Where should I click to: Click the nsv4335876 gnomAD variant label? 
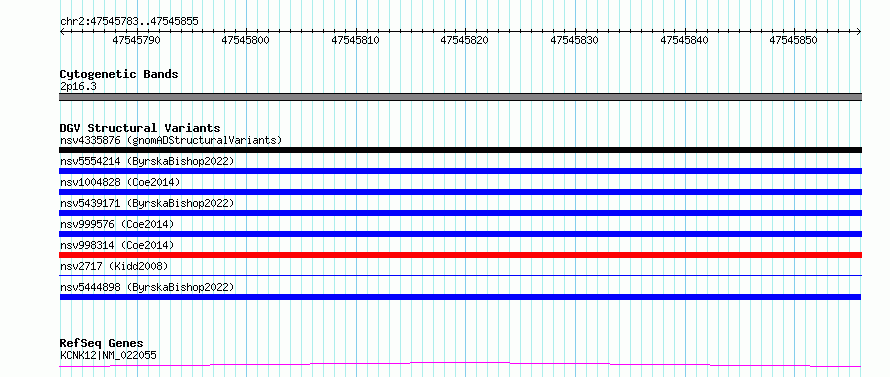(171, 140)
